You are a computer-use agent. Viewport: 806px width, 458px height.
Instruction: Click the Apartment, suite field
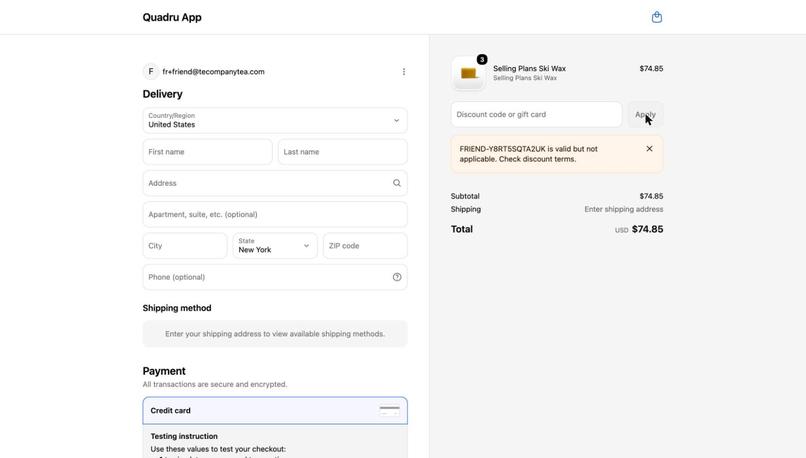coord(275,214)
